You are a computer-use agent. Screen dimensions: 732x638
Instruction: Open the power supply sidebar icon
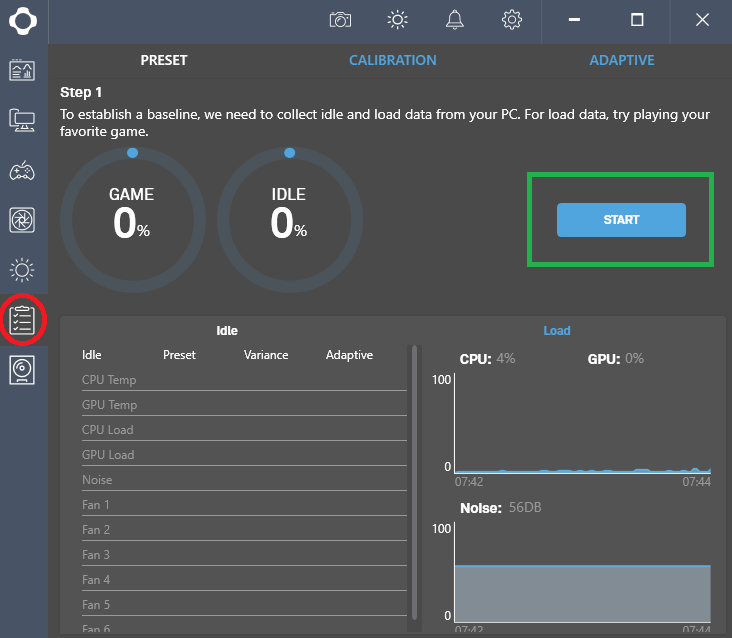(x=22, y=371)
